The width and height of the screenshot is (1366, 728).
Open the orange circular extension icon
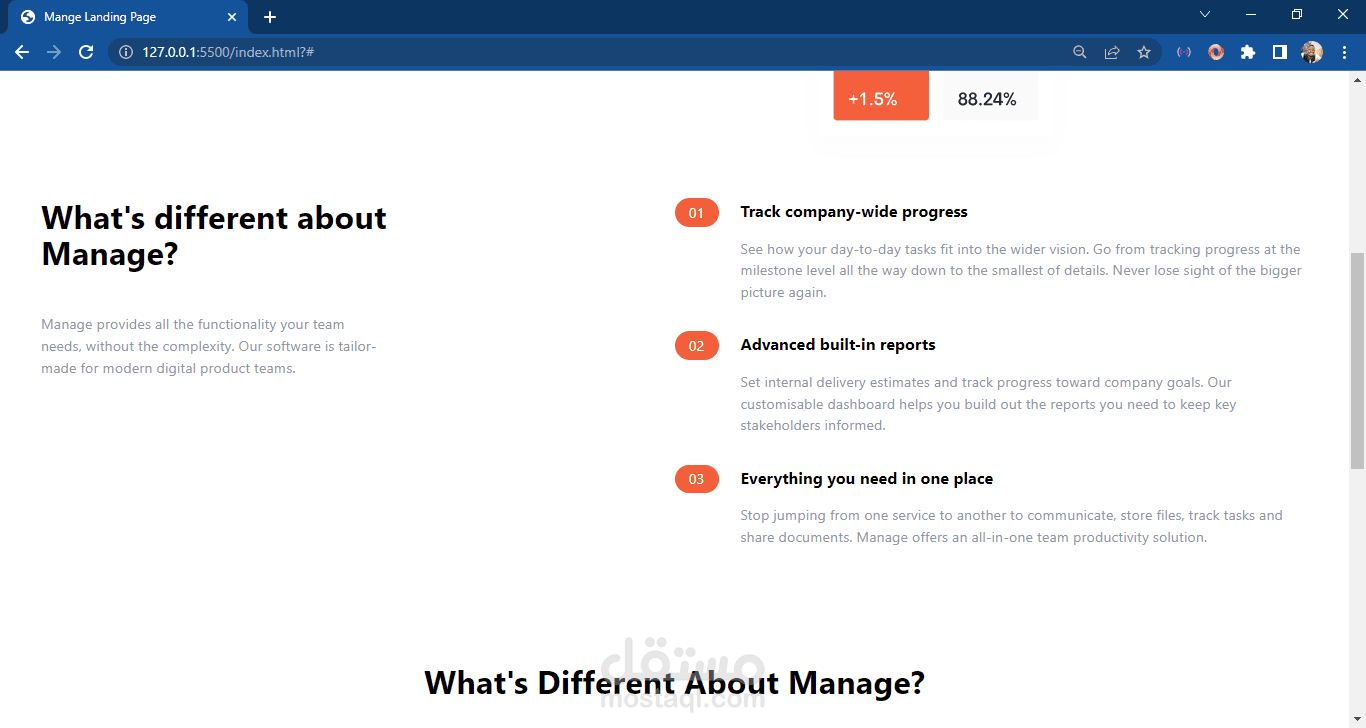point(1216,52)
